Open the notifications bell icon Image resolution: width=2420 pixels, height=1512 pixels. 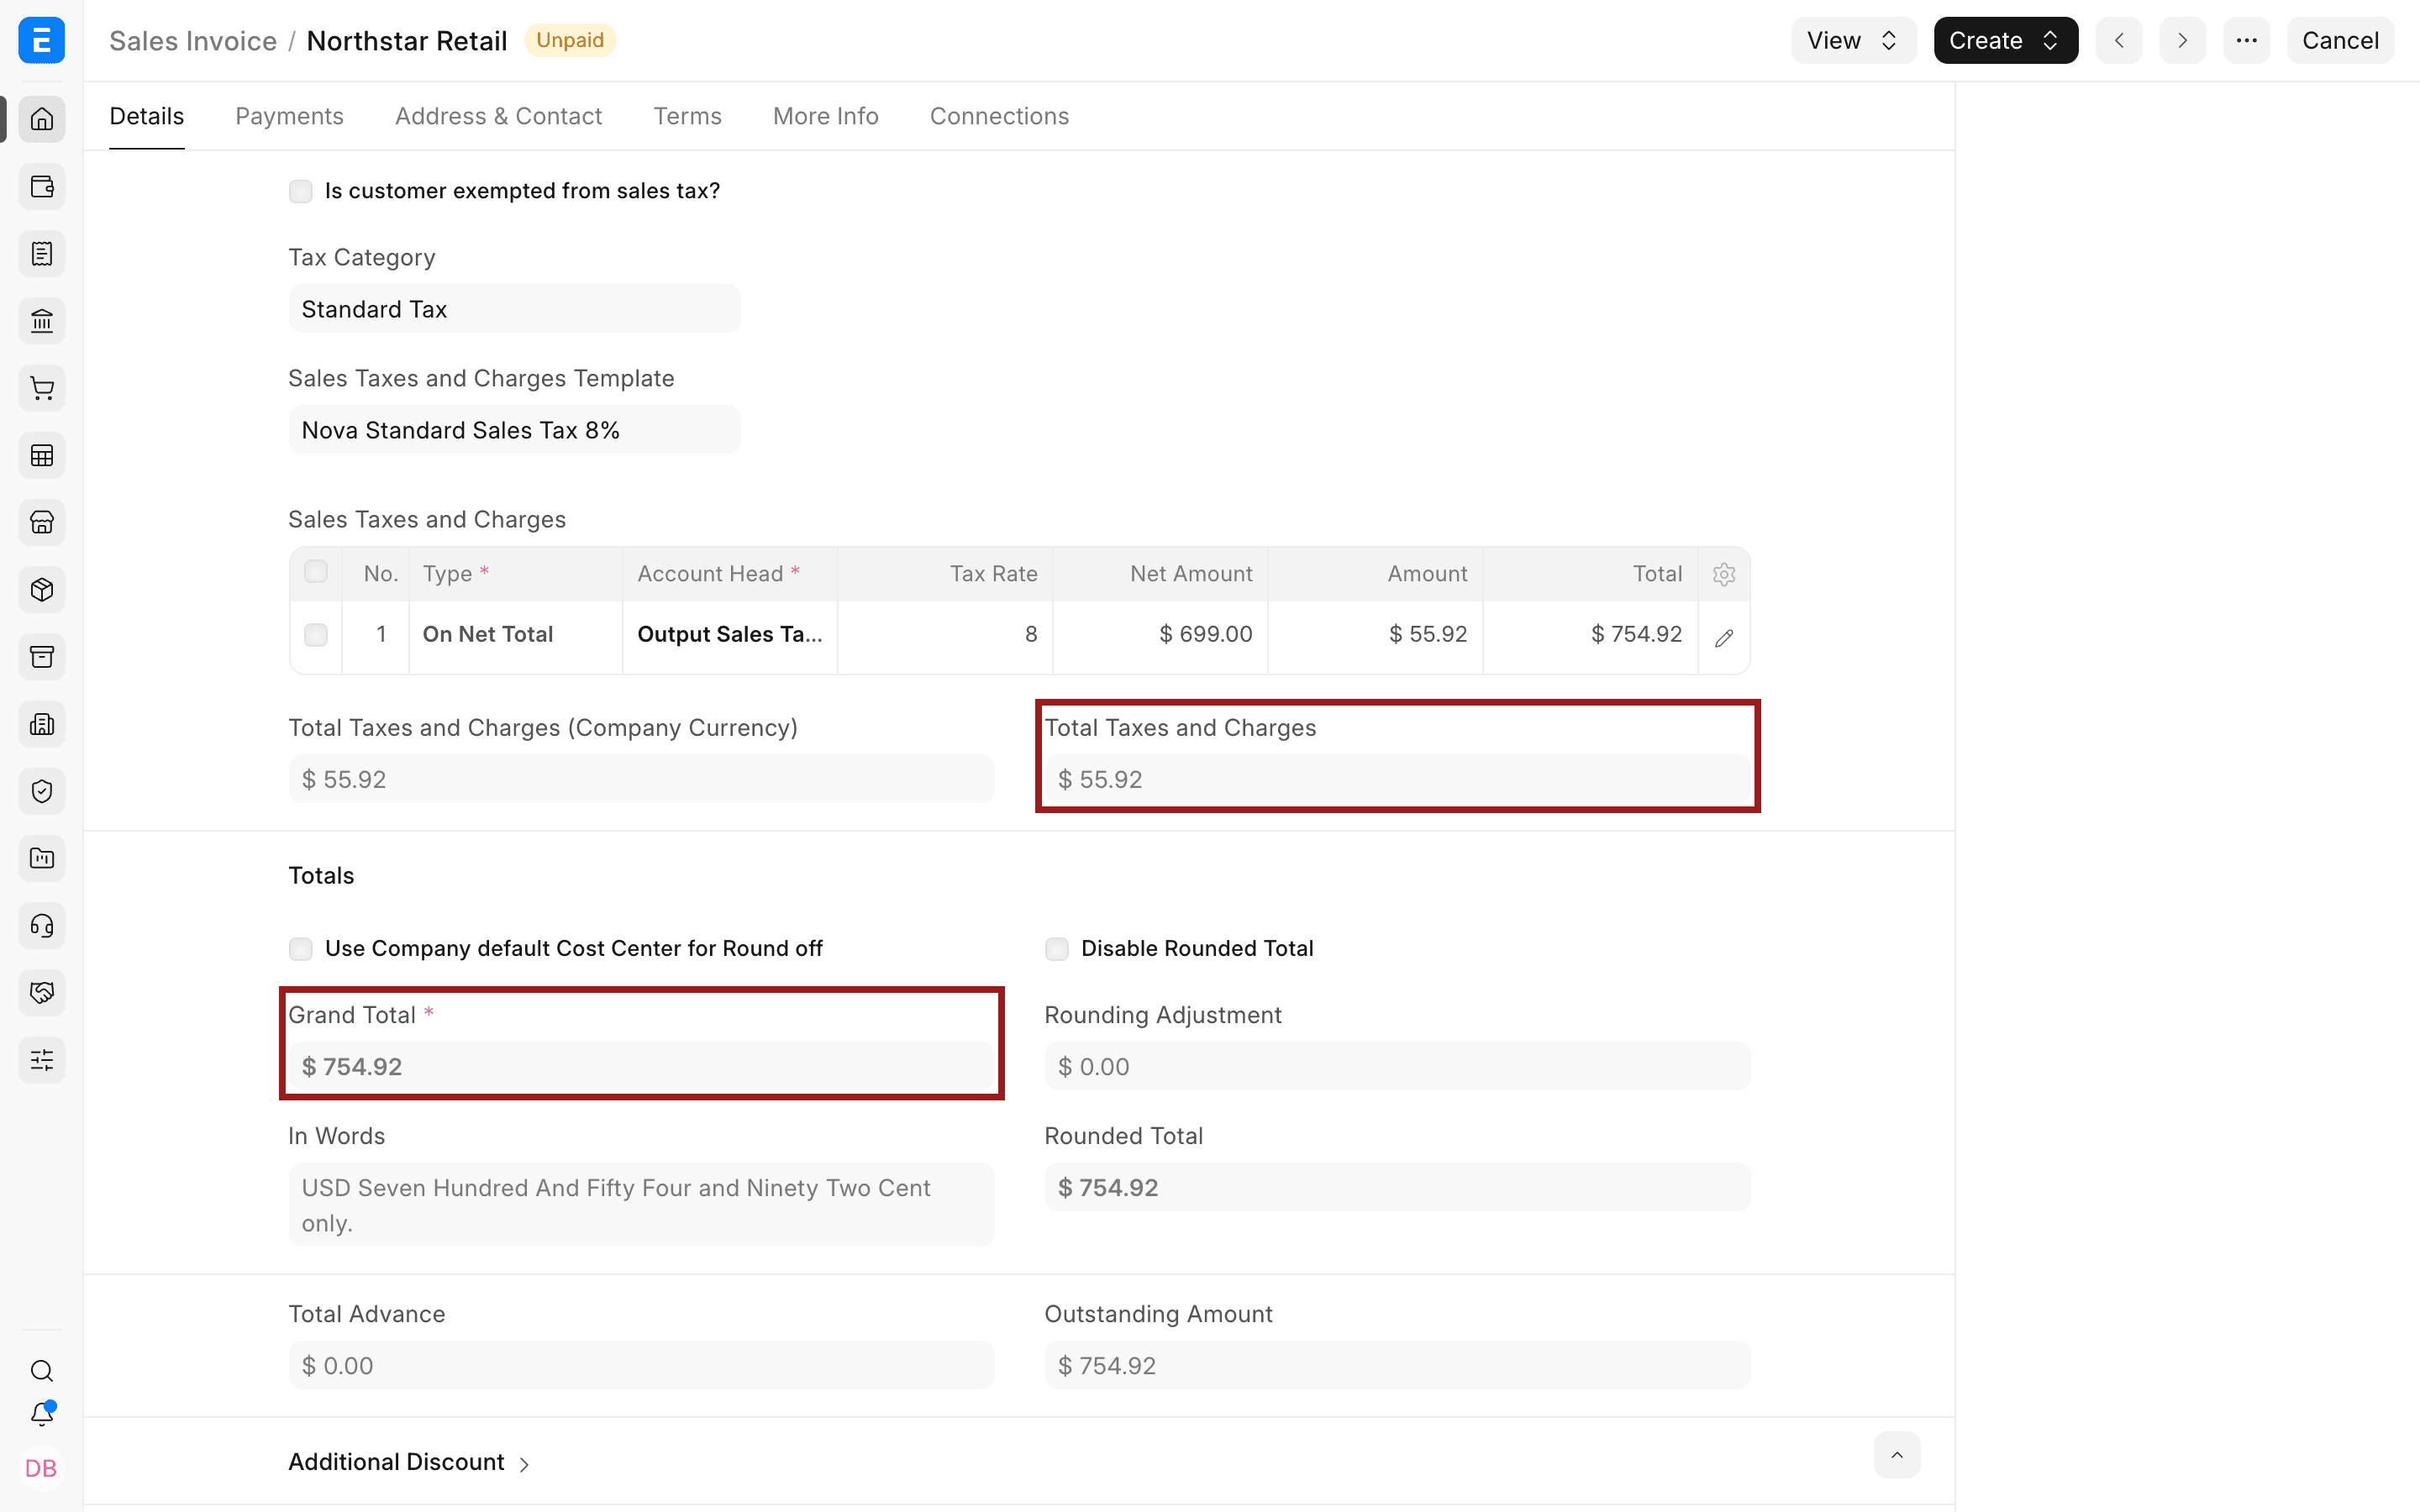click(x=42, y=1414)
